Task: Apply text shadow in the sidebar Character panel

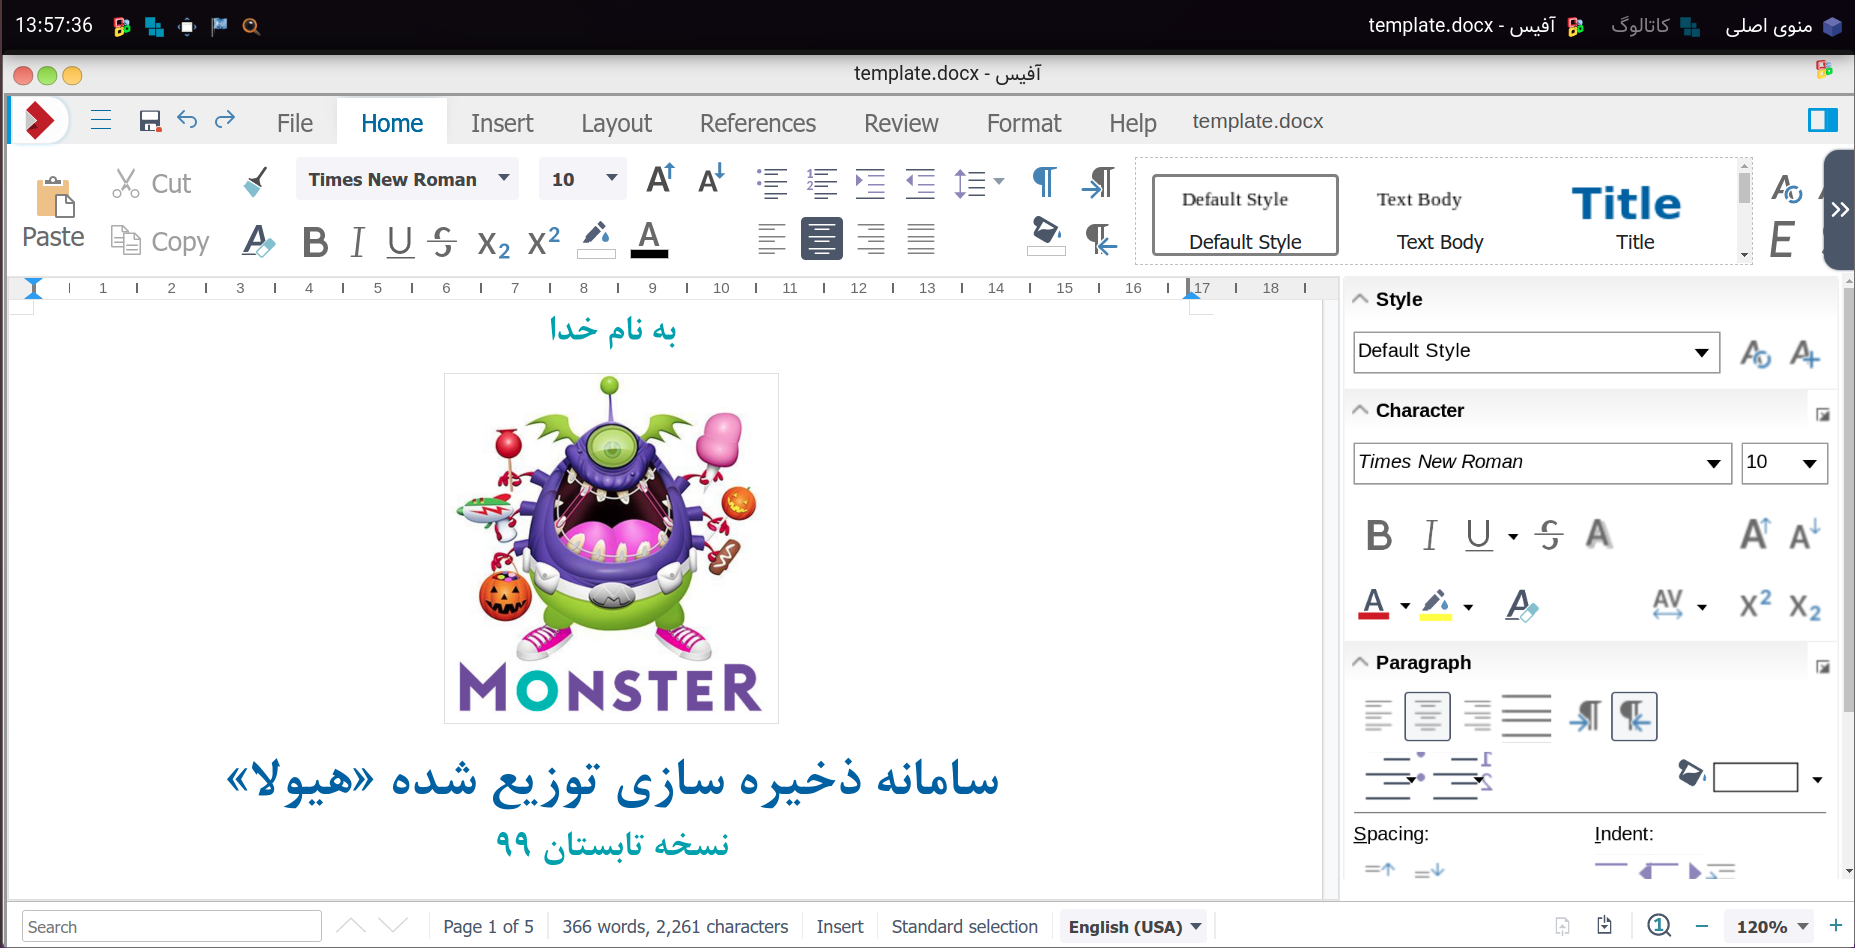Action: pos(1599,534)
